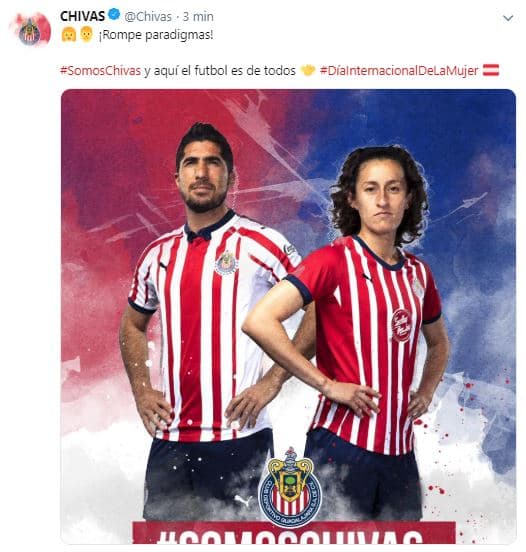Click the Puma logo on the shorts

point(244,501)
